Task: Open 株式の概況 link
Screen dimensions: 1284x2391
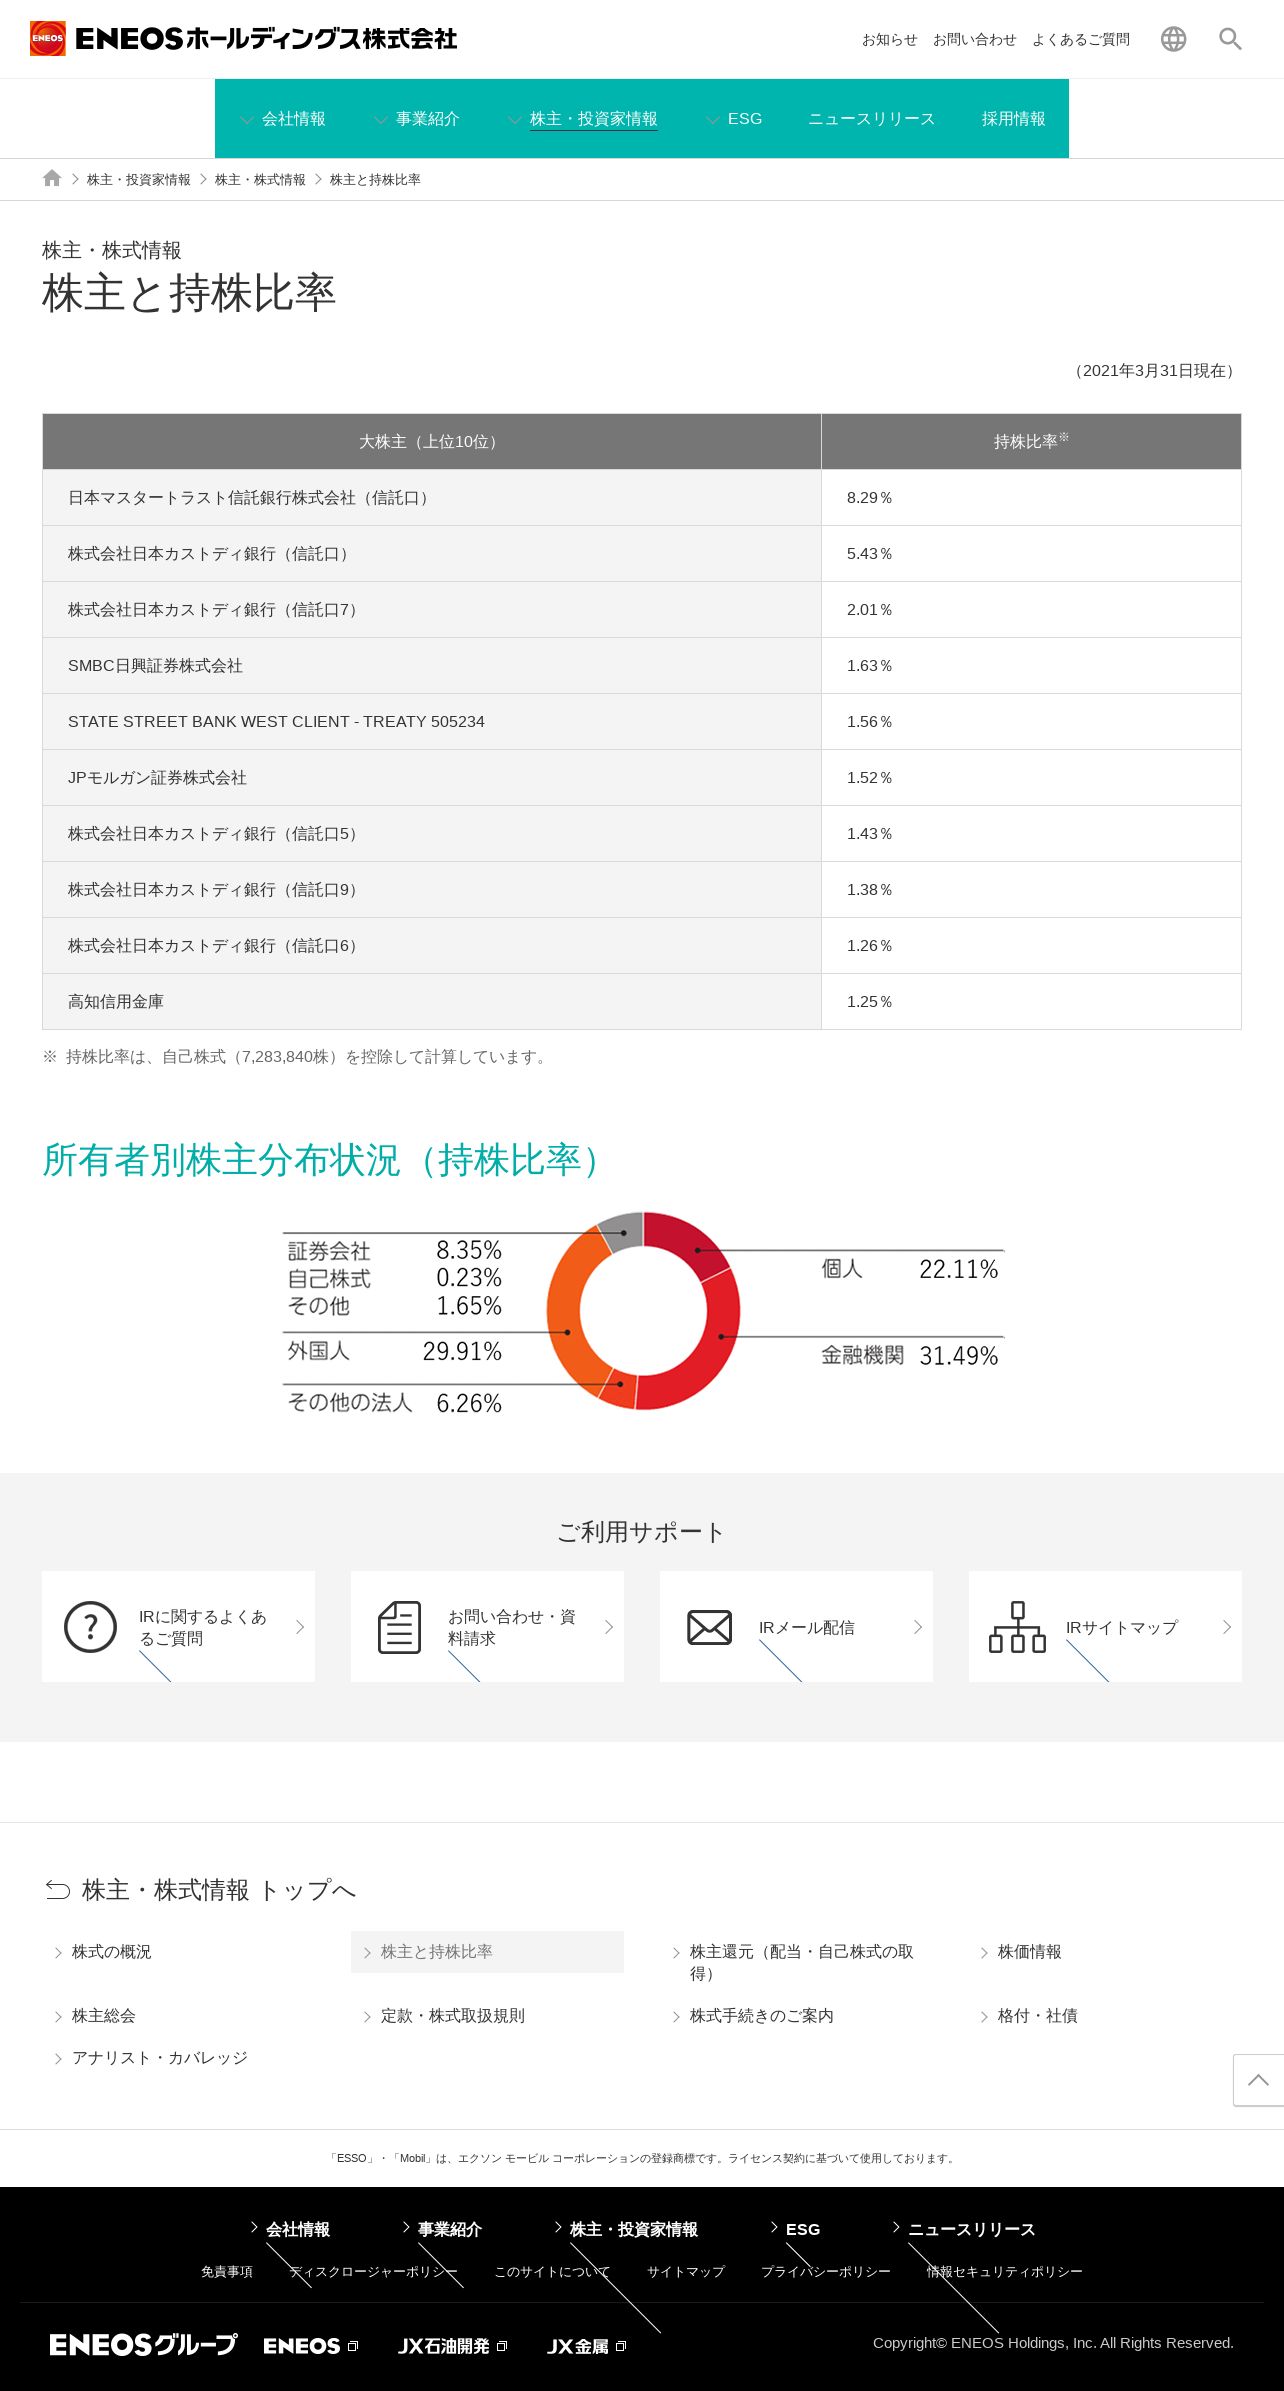Action: point(111,1952)
